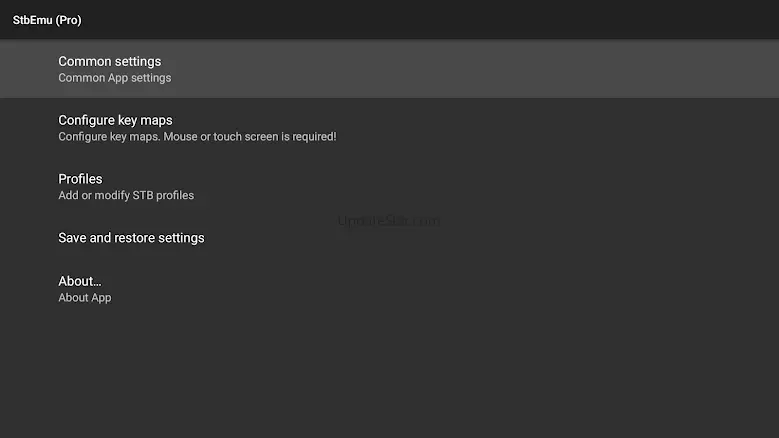Viewport: 779px width, 438px height.
Task: Select the settings backup and restore row
Action: click(389, 238)
